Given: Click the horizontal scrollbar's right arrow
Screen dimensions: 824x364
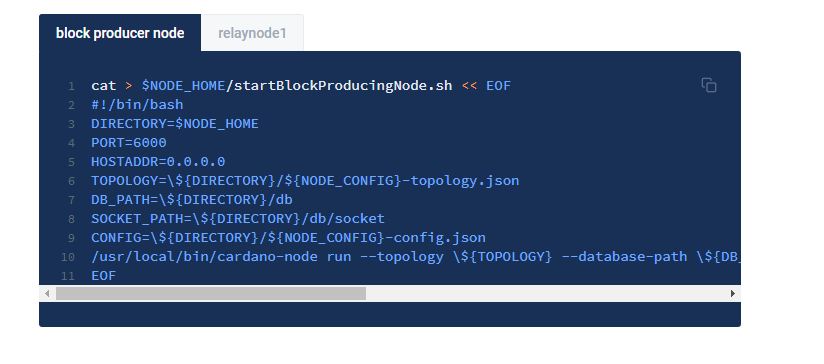Looking at the screenshot, I should coord(733,294).
